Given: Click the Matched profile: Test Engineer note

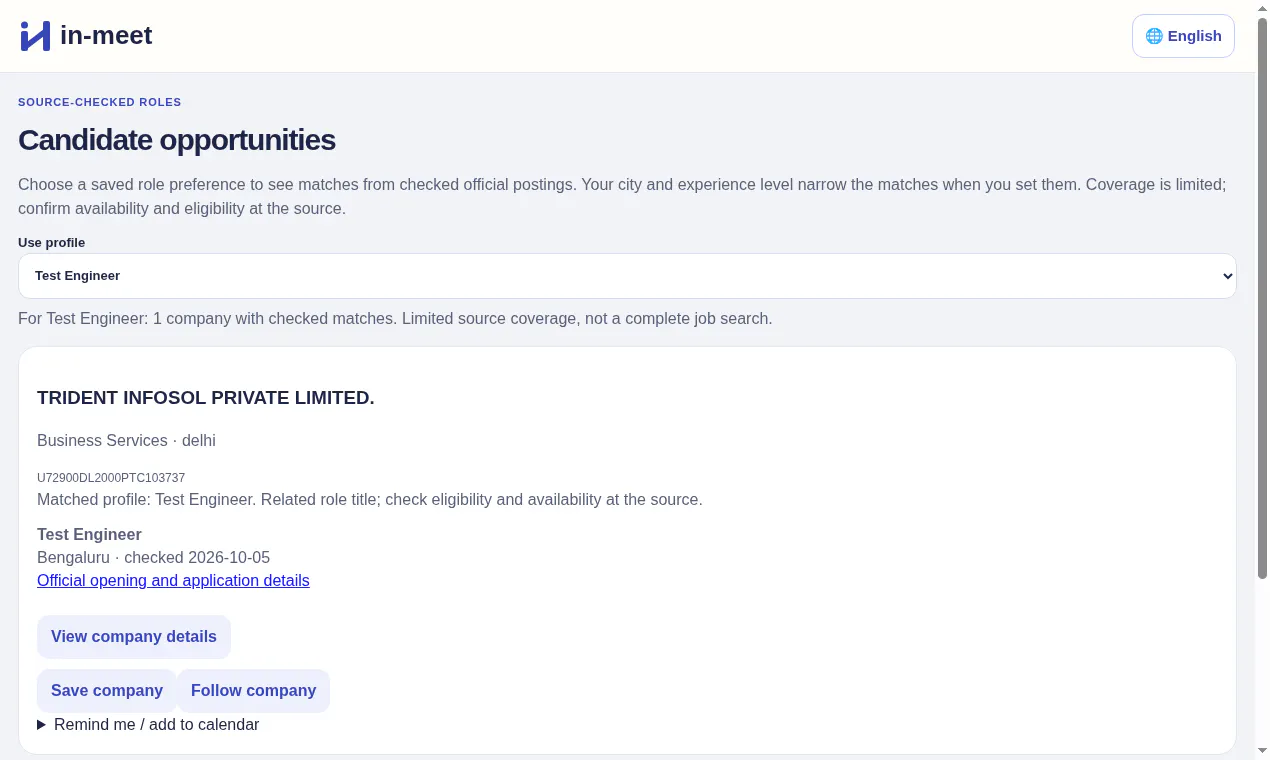Looking at the screenshot, I should [370, 500].
